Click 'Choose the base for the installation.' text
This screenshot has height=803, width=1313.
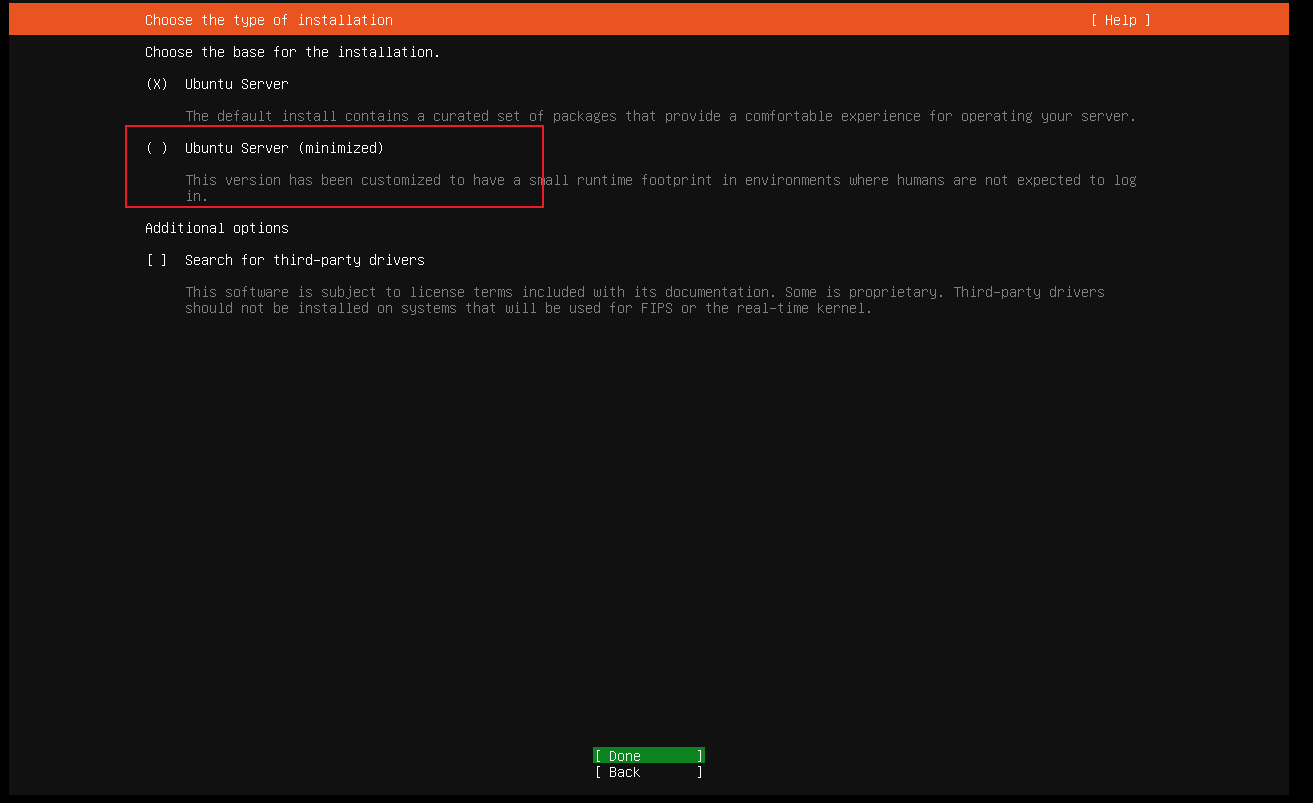pos(293,52)
